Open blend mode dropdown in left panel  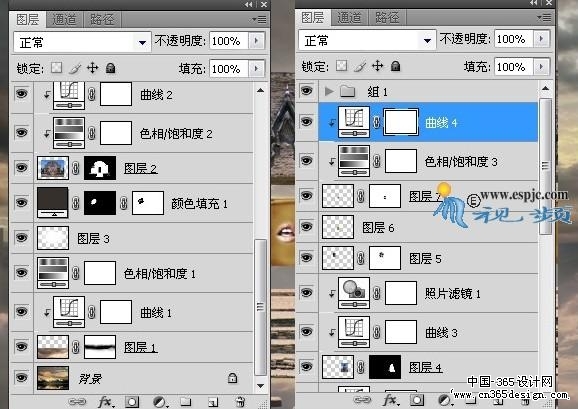tap(82, 42)
